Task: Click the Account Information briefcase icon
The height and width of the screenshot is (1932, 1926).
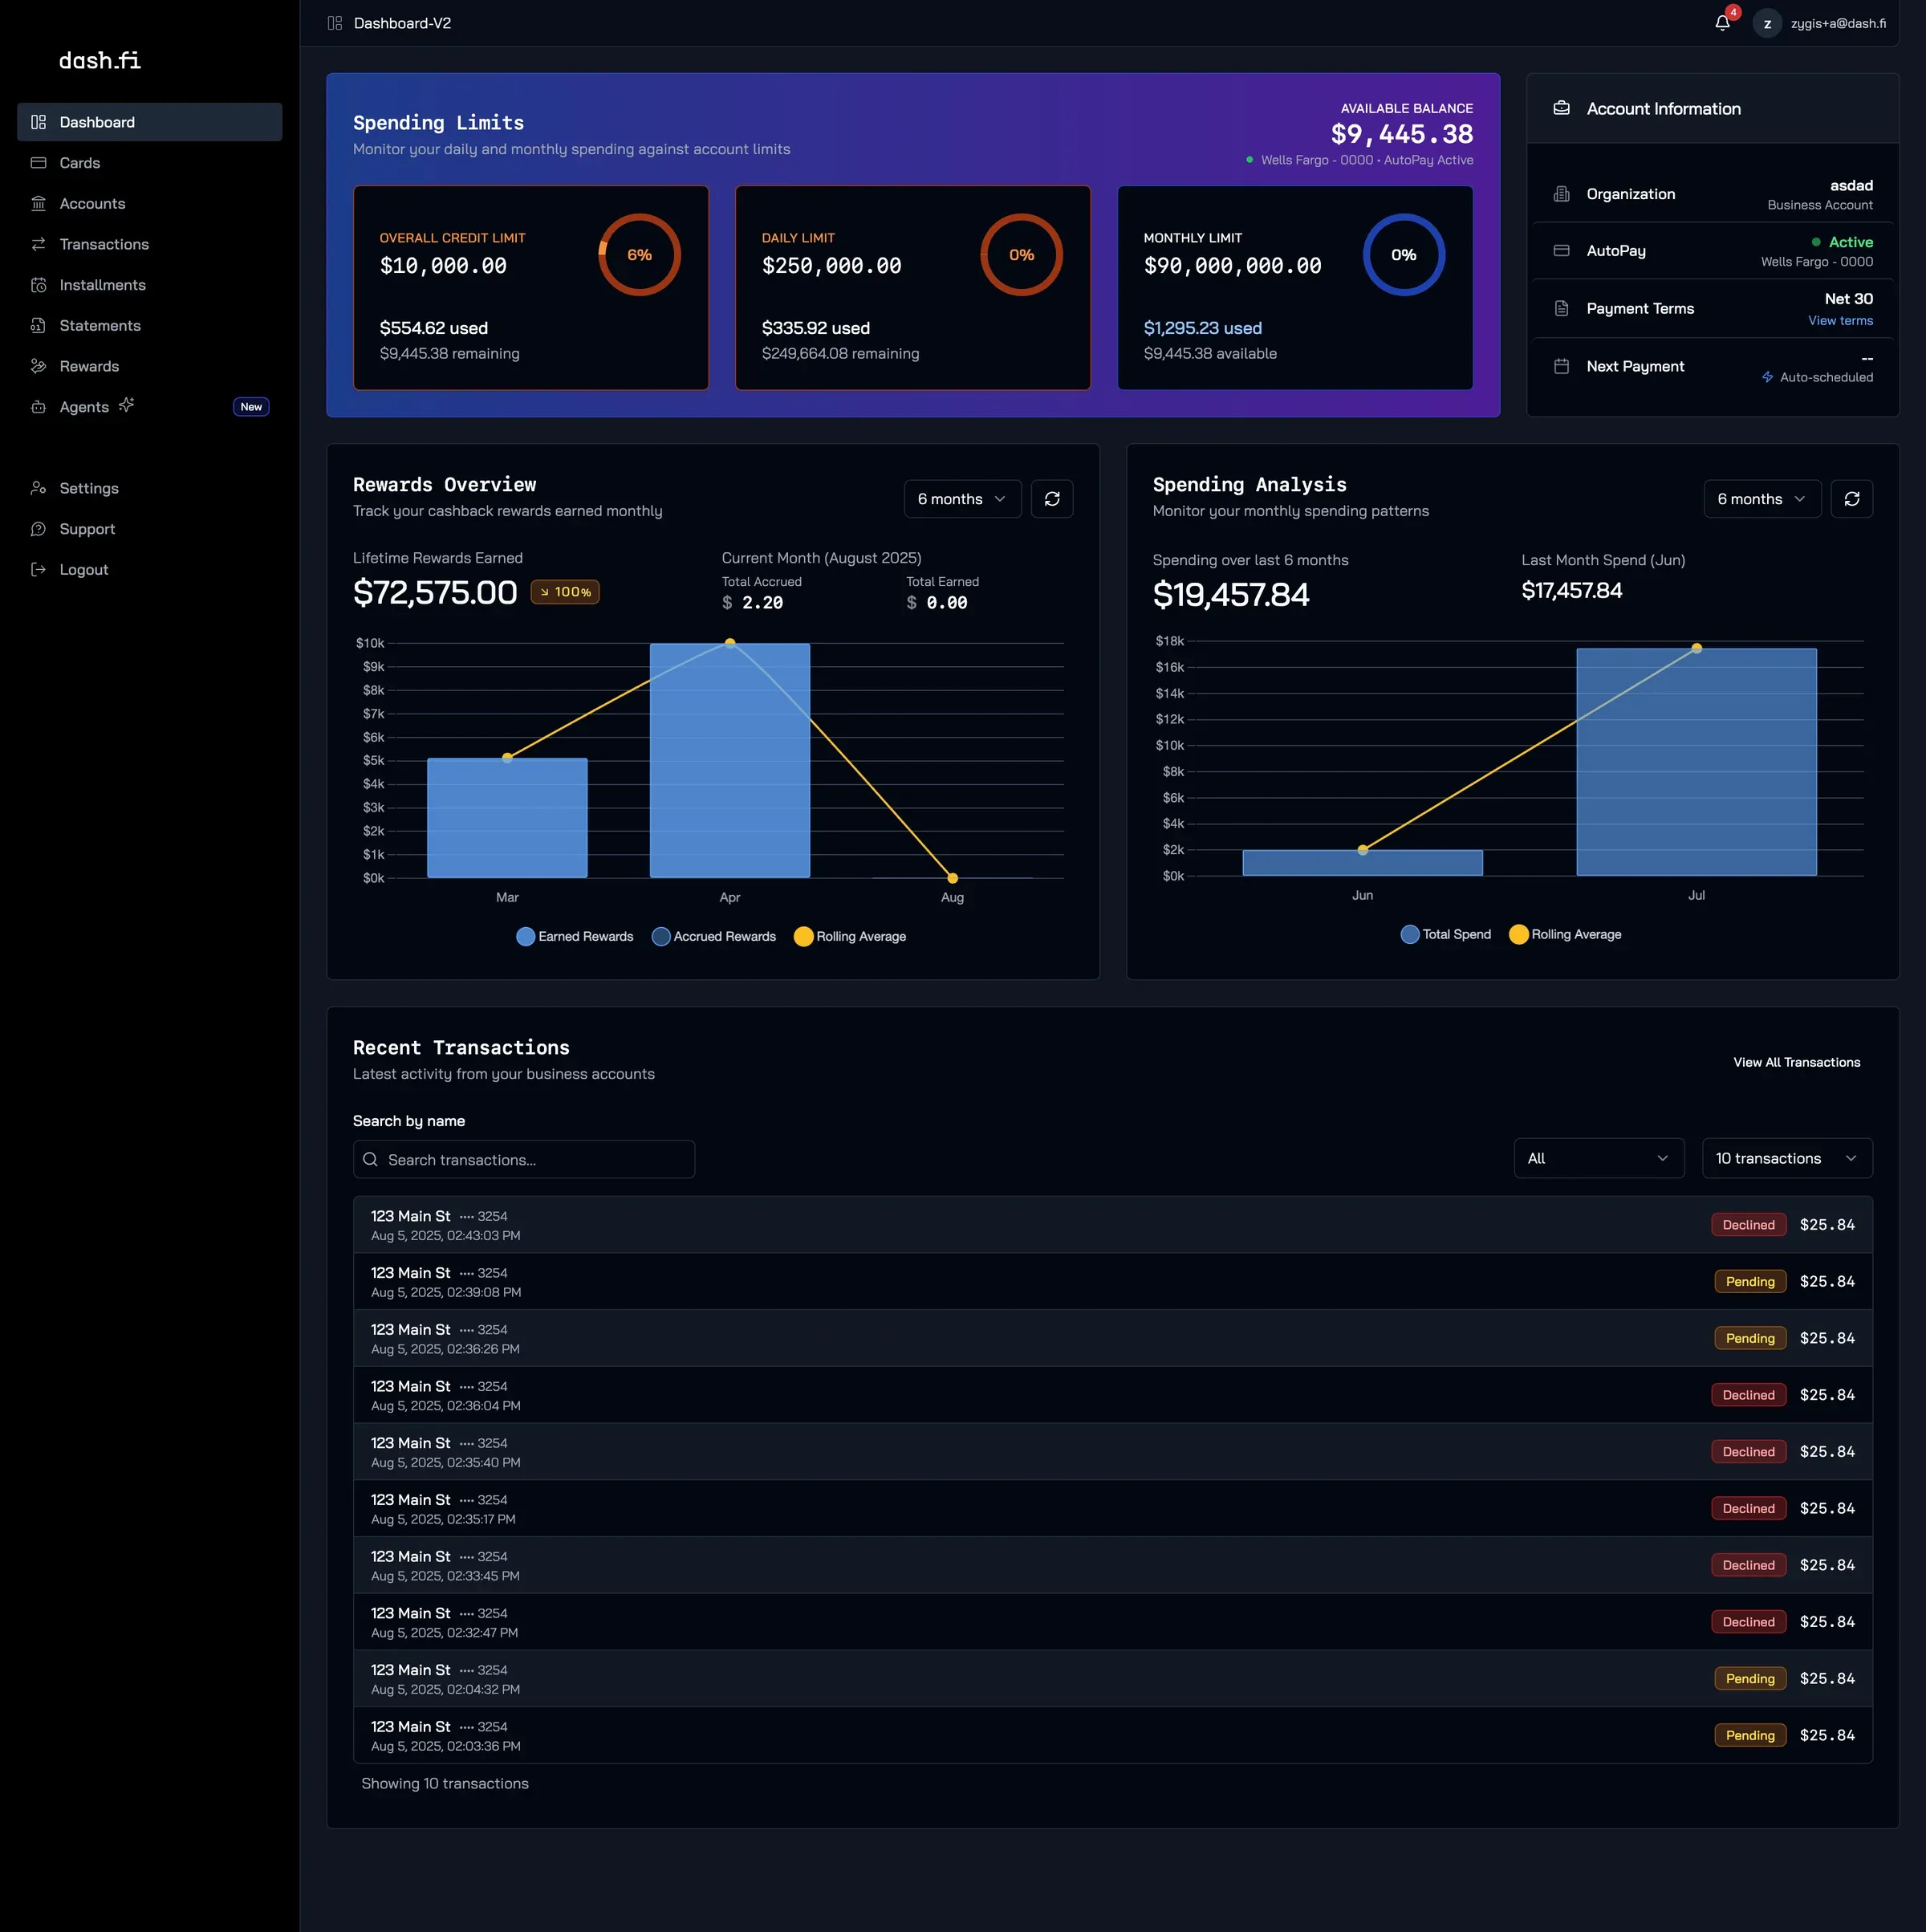Action: point(1561,108)
